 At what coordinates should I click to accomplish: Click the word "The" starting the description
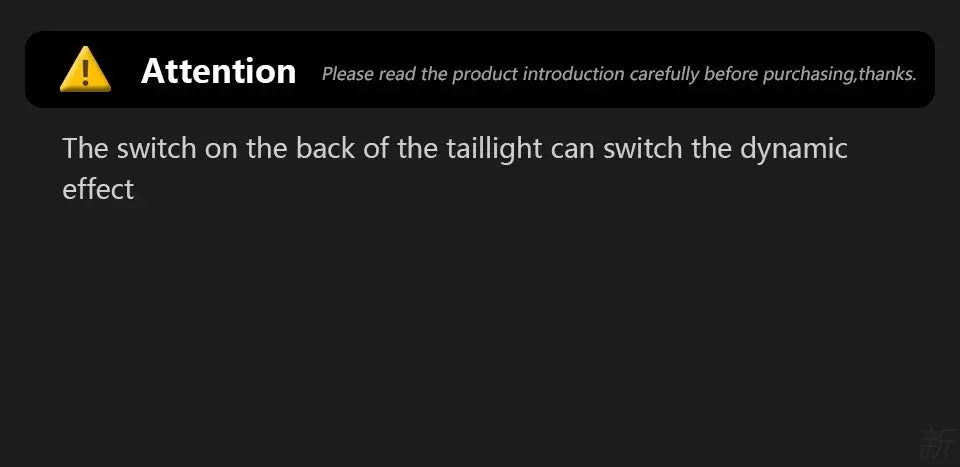coord(85,149)
